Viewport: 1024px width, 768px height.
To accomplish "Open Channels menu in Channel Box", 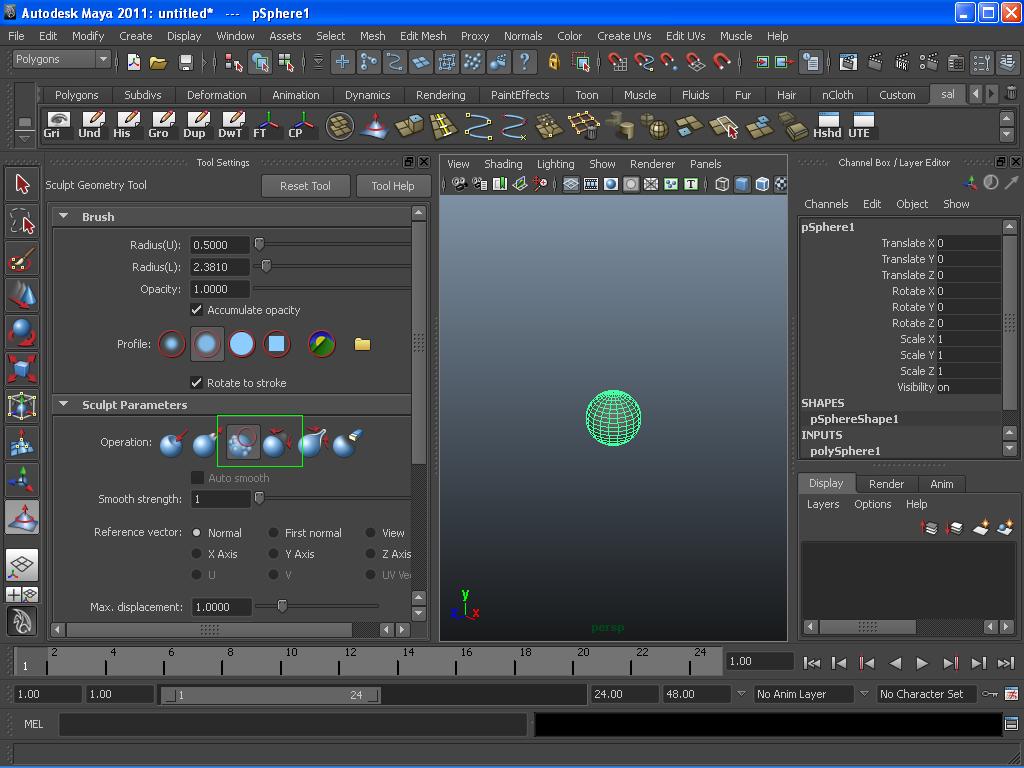I will coord(826,204).
